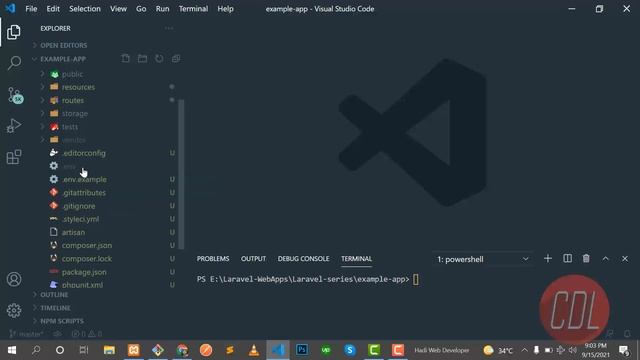Open File Explorer from the taskbar
The image size is (640, 360).
[109, 350]
